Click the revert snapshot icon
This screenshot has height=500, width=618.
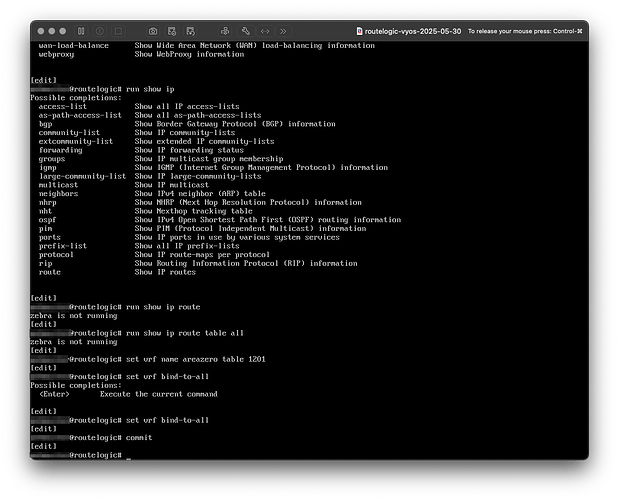pyautogui.click(x=191, y=31)
